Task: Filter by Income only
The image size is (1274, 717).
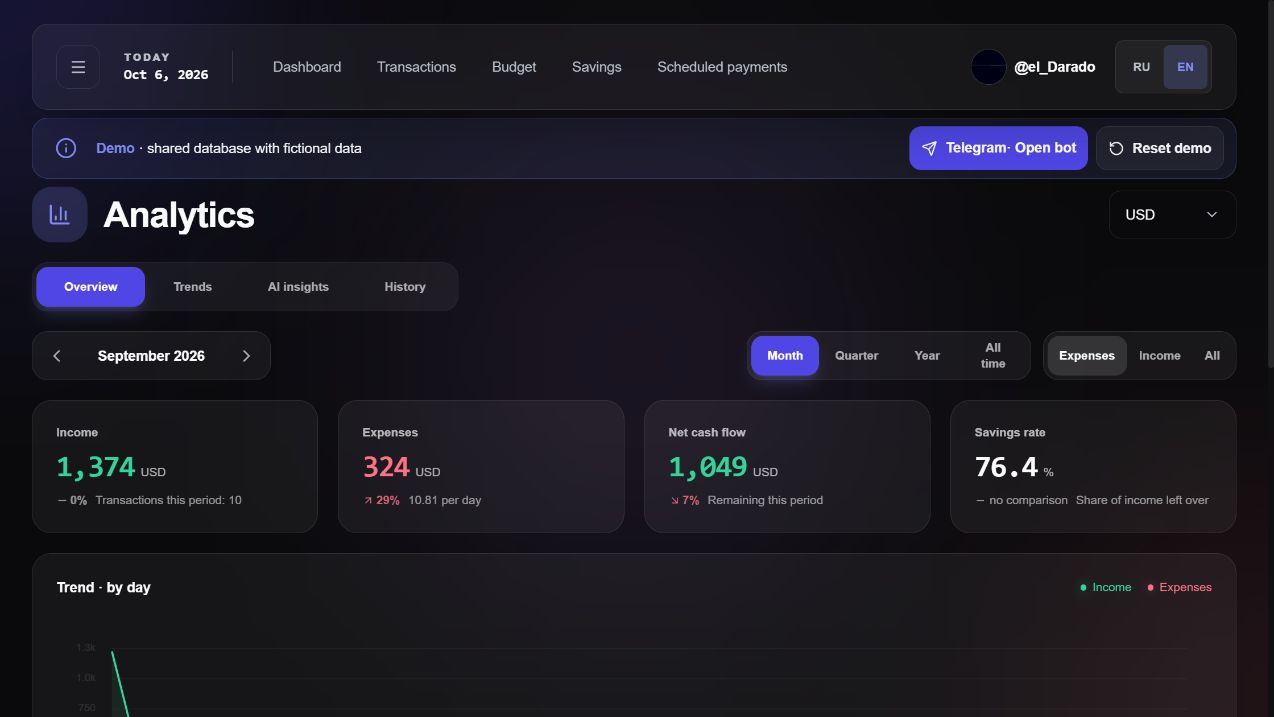Action: pyautogui.click(x=1160, y=356)
